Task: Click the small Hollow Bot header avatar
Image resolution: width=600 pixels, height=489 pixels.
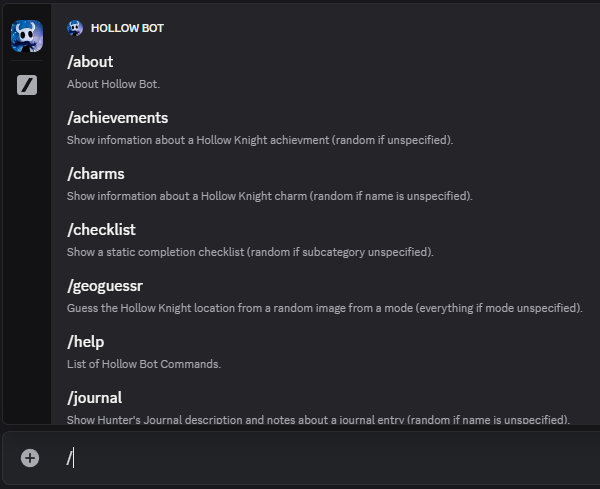Action: coord(75,28)
